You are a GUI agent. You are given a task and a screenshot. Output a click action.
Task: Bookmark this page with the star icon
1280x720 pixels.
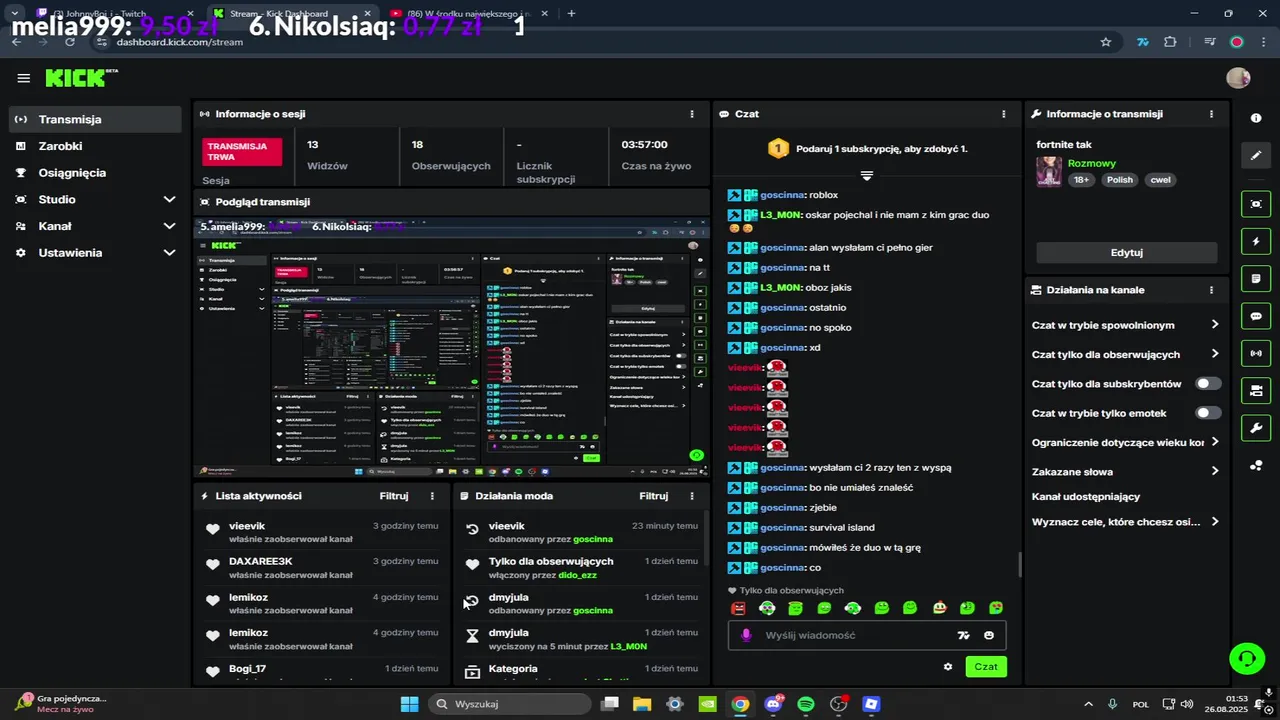1105,42
